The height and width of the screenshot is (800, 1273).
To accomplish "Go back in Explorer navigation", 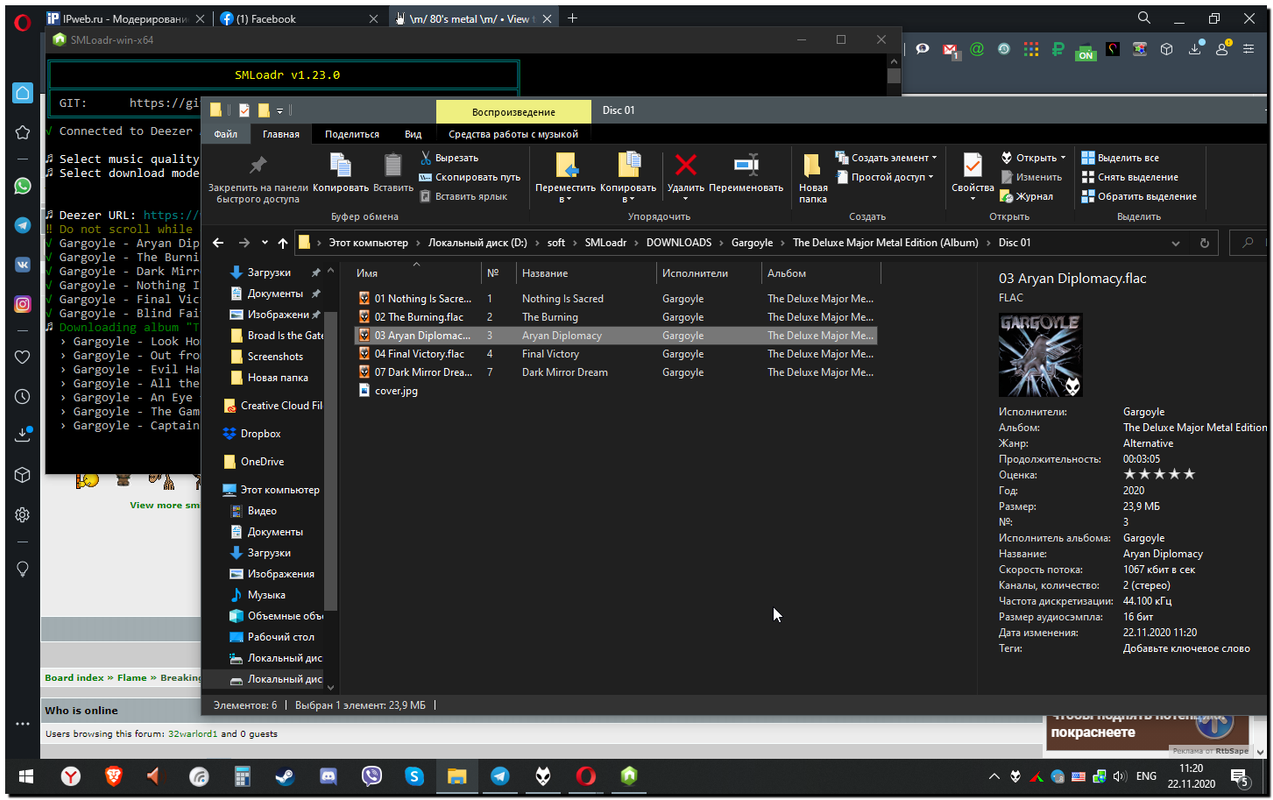I will [218, 242].
